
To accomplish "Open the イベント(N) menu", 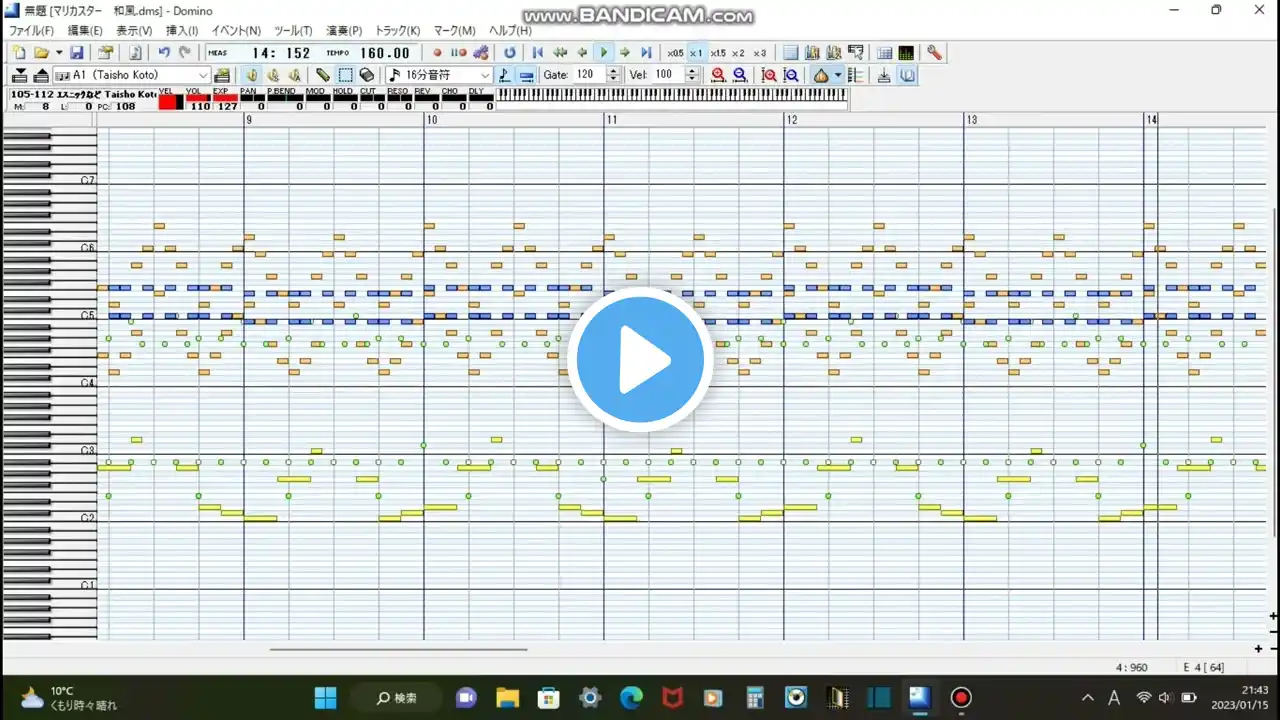I will (x=236, y=31).
